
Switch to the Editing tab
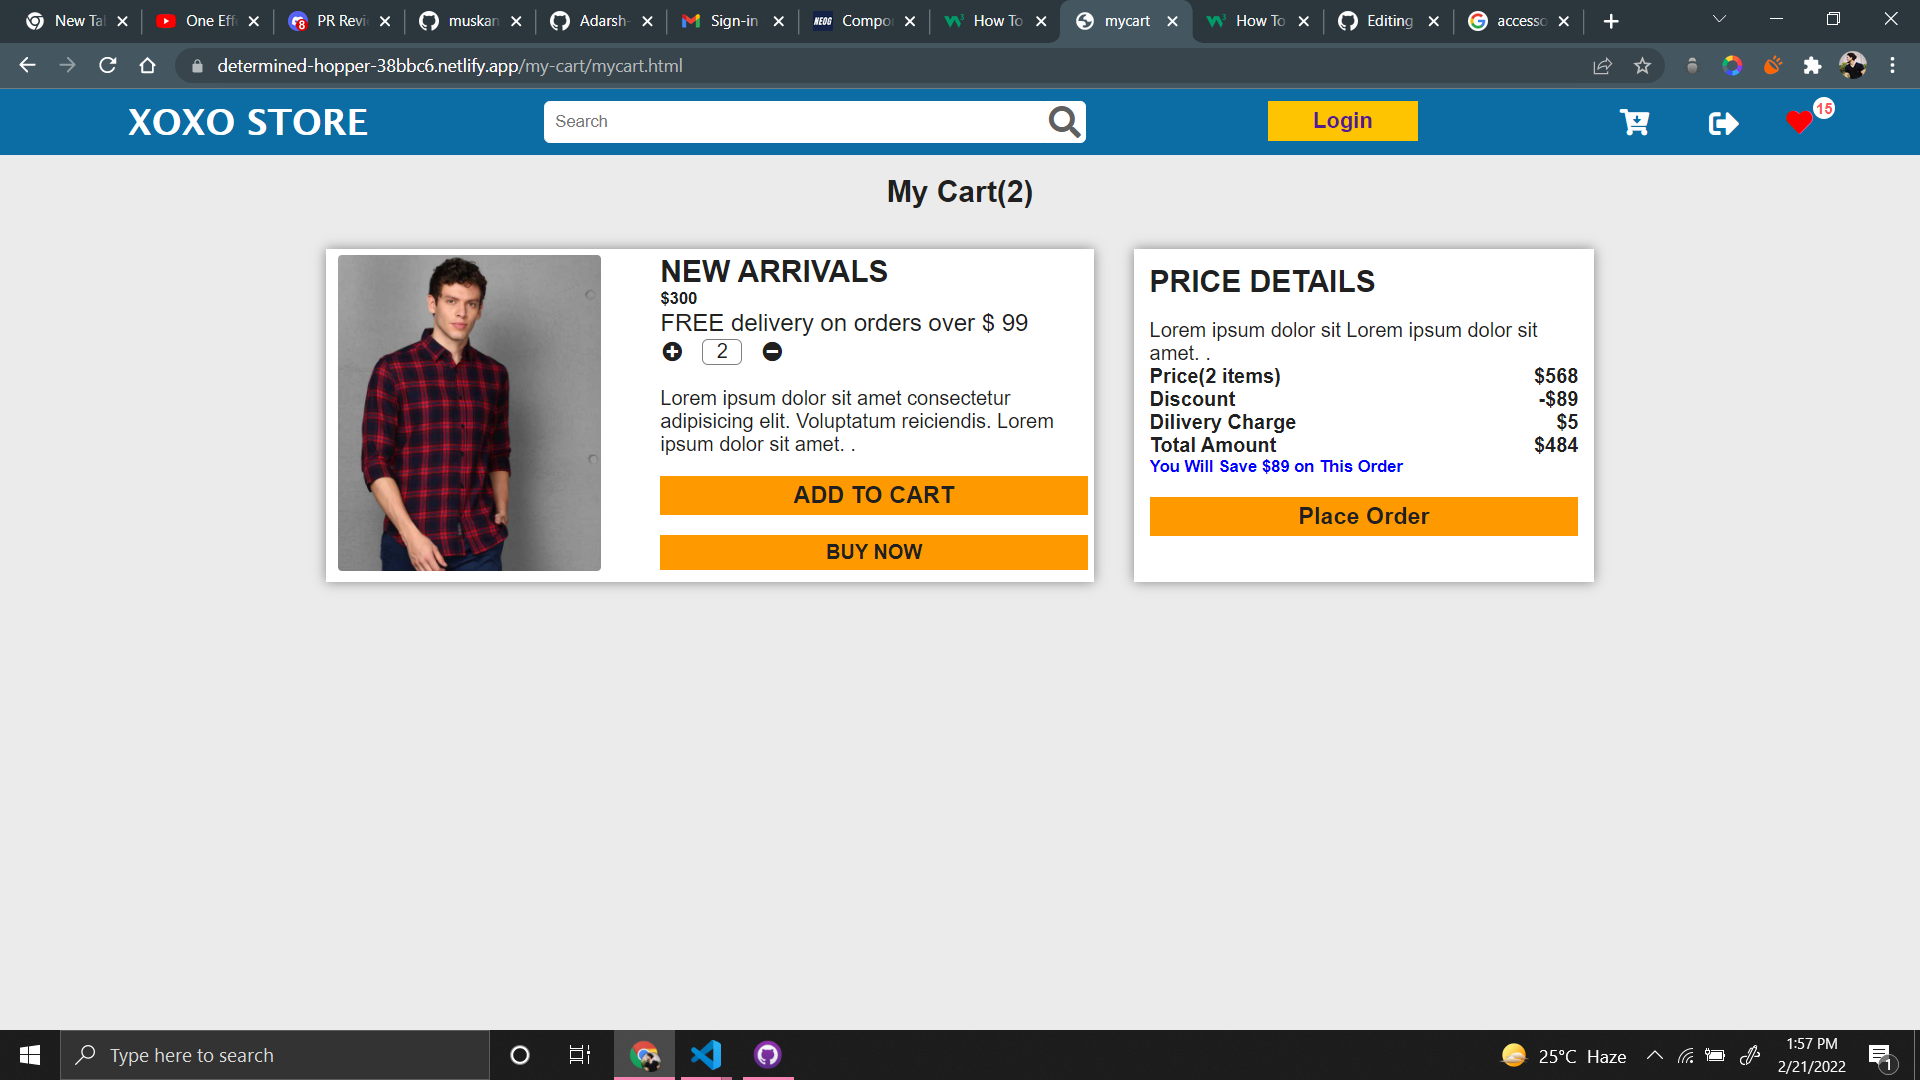click(1390, 20)
